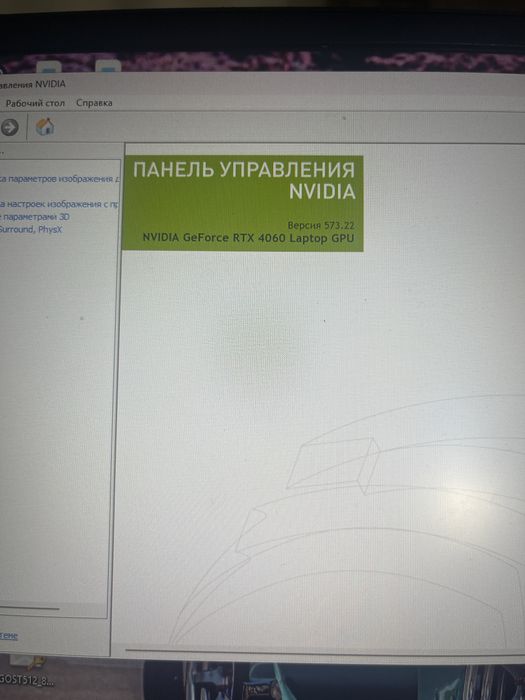Open the Home page icon
525x700 pixels.
[45, 127]
